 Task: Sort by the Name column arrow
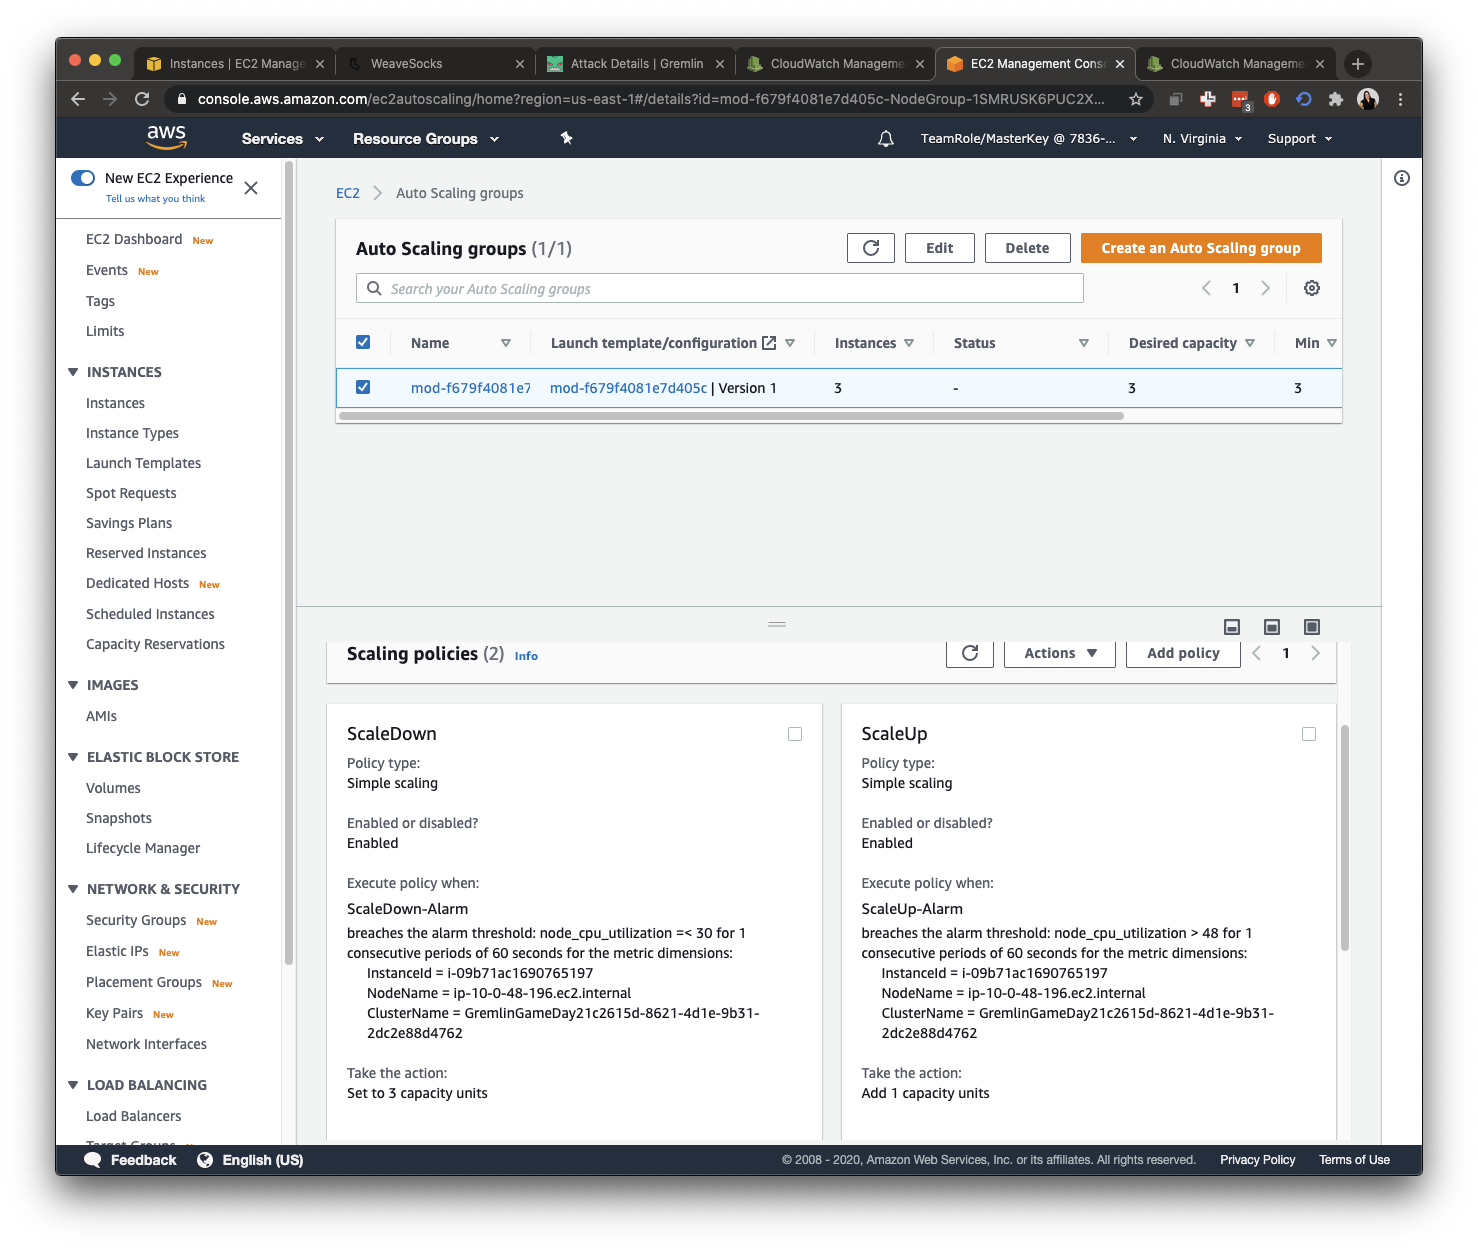(506, 343)
